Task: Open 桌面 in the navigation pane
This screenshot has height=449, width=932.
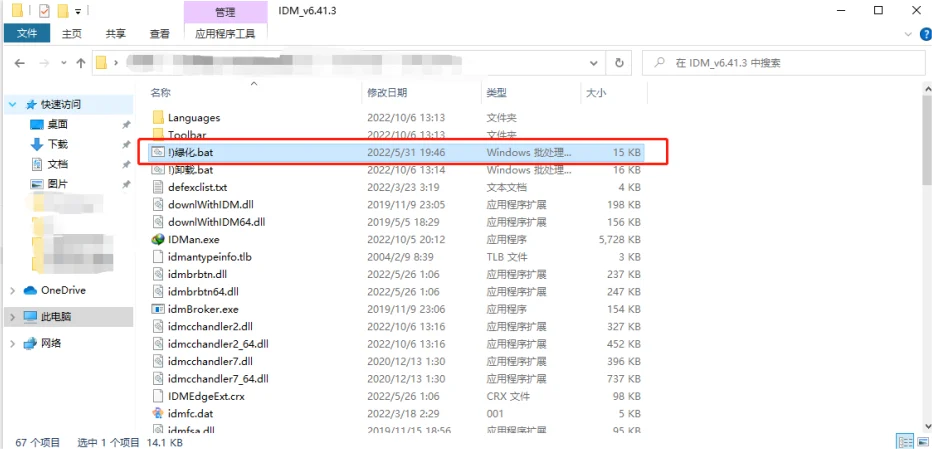Action: (x=58, y=124)
